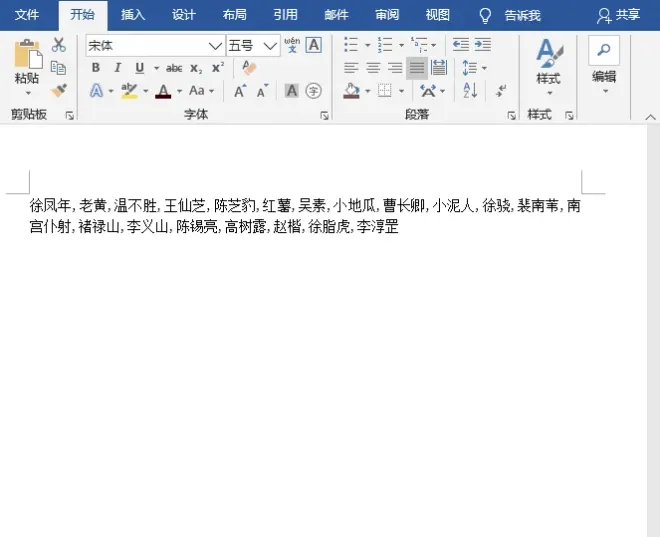The height and width of the screenshot is (537, 660).
Task: Shrink font size button
Action: [x=263, y=90]
